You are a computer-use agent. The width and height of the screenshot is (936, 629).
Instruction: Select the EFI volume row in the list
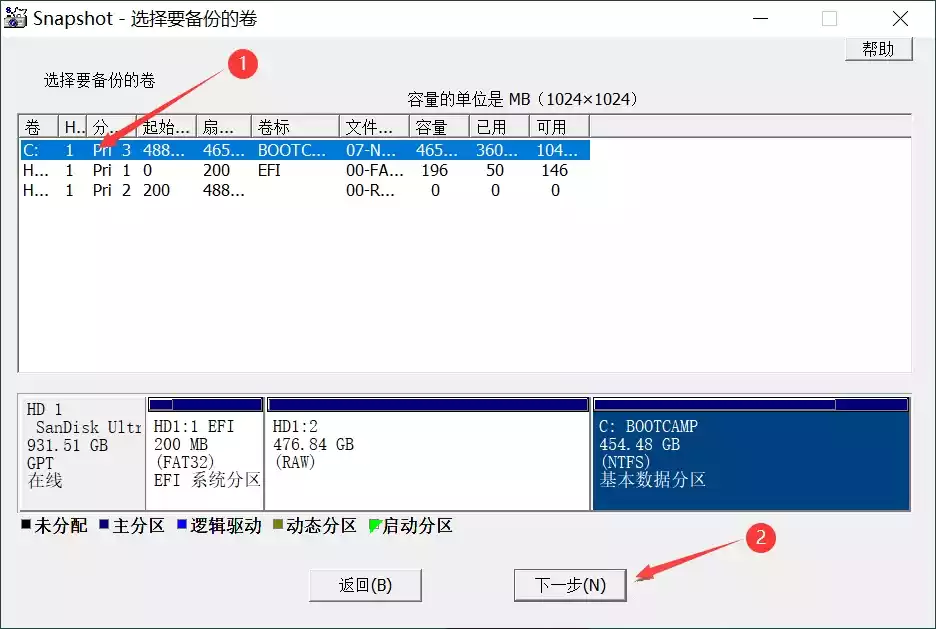coord(300,170)
